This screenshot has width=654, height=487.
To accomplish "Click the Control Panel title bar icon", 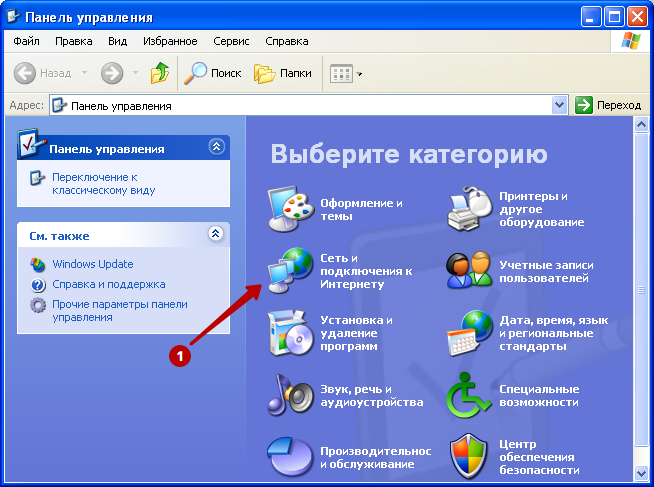I will tap(14, 17).
